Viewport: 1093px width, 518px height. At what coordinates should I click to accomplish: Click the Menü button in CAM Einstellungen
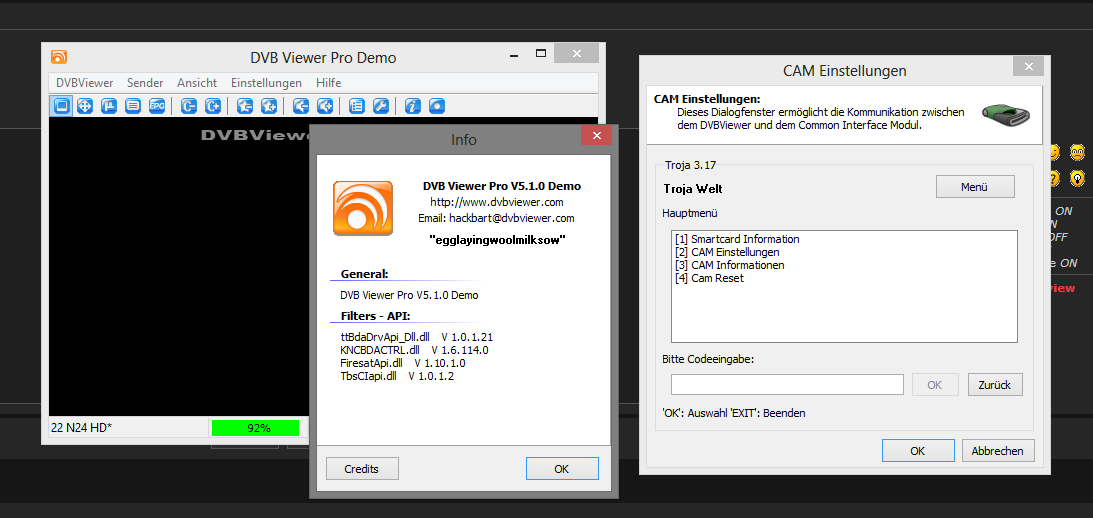click(975, 187)
